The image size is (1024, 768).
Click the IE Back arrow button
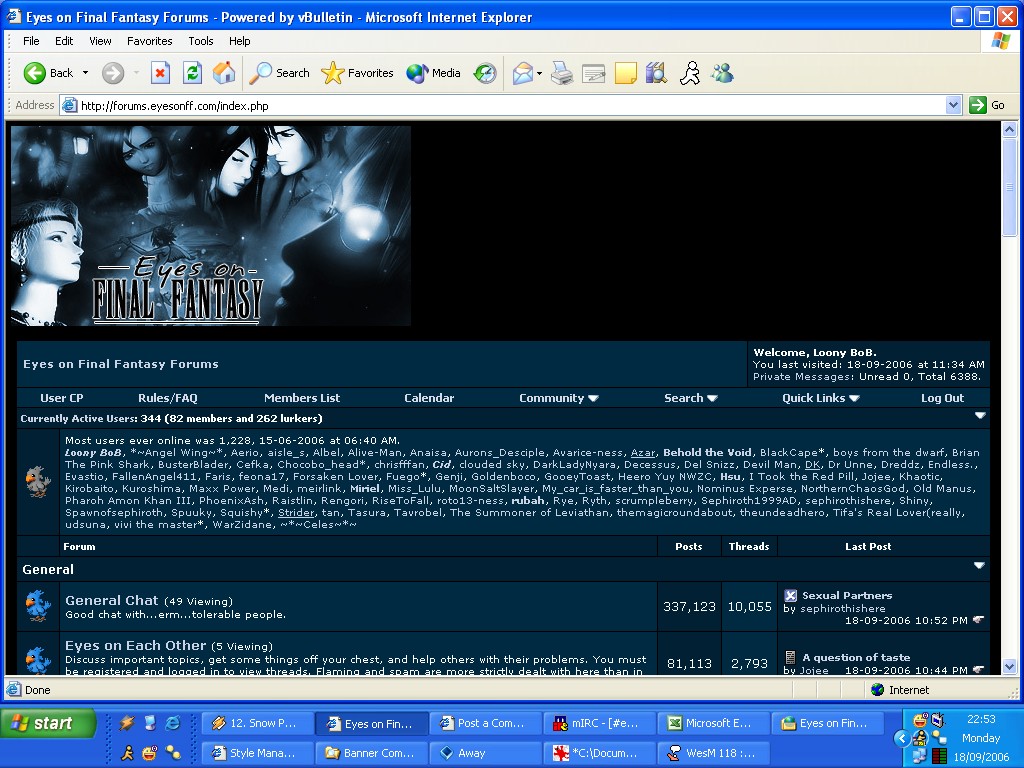(x=48, y=72)
